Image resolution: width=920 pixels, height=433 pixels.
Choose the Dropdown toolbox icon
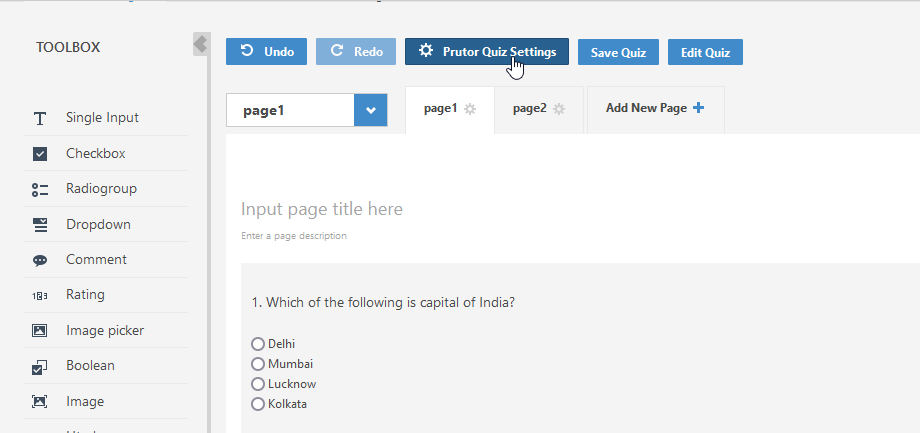coord(40,225)
